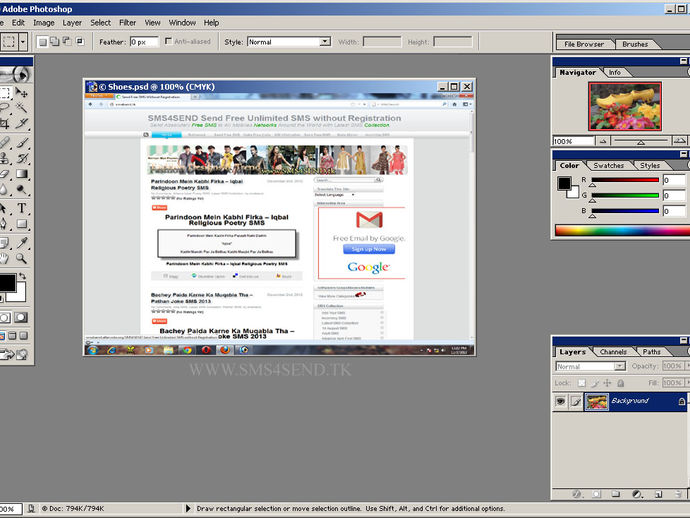The height and width of the screenshot is (518, 690).
Task: Collapse the Navigator palette
Action: click(x=683, y=61)
